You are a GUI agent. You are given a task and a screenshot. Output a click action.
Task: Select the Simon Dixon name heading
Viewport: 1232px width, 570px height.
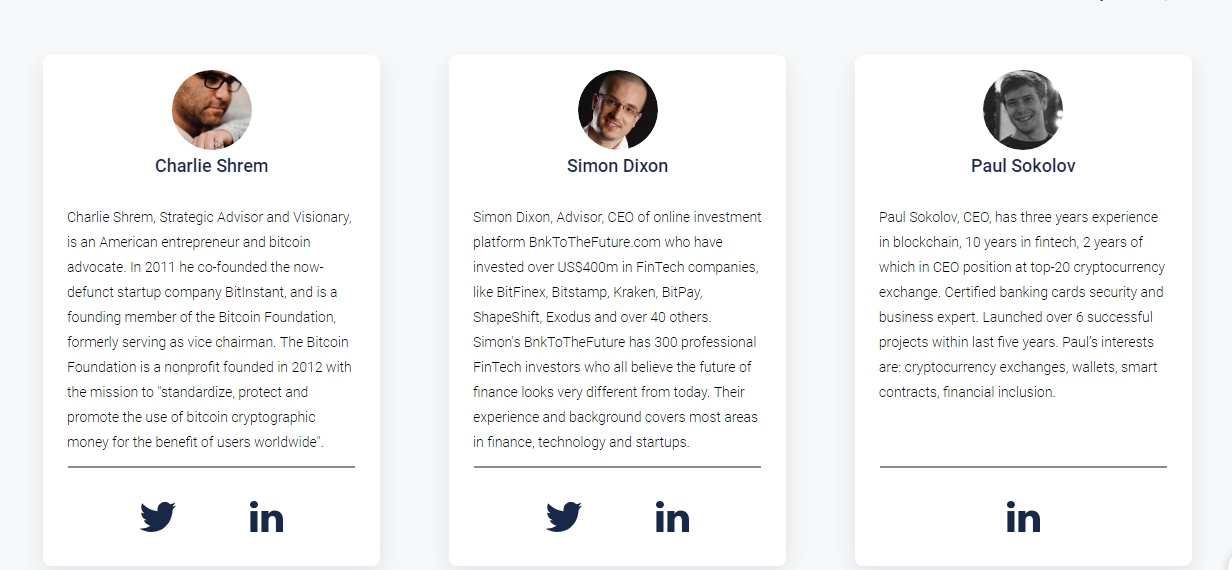click(617, 166)
